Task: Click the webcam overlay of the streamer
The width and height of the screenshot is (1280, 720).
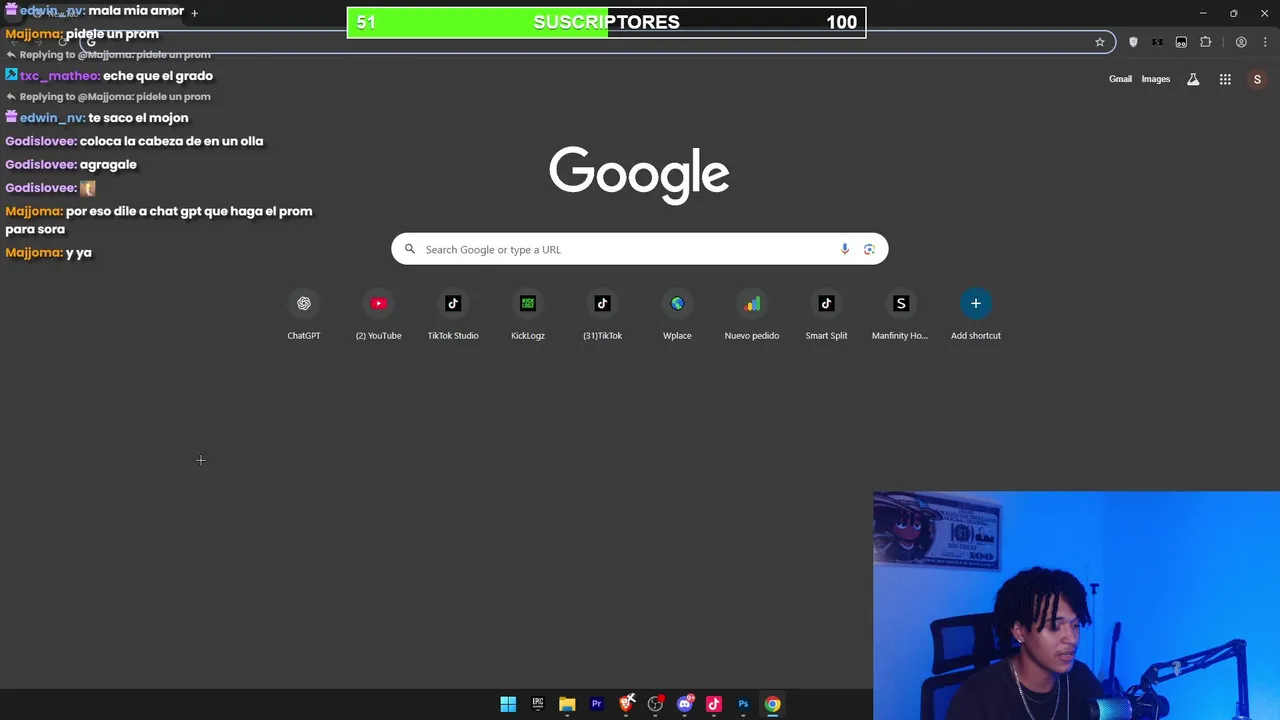Action: coord(1076,605)
